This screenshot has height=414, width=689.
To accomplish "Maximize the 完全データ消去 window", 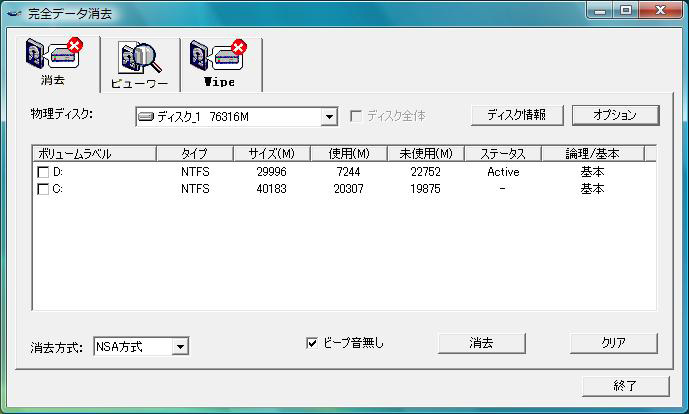I will point(626,11).
